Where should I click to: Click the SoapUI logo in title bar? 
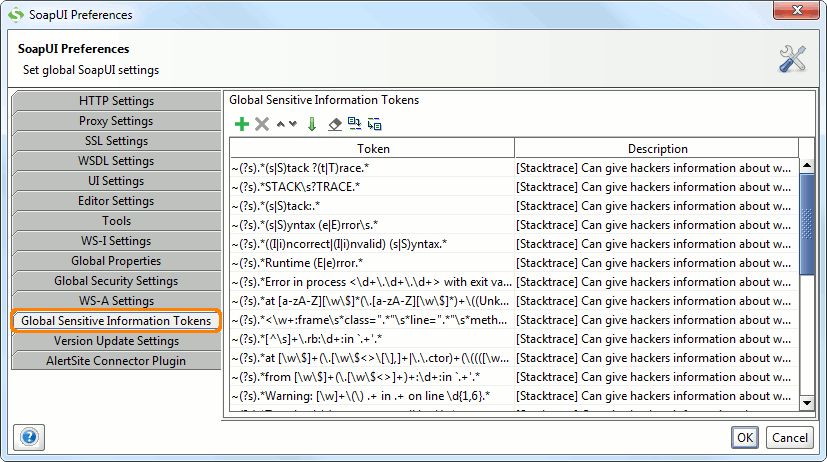(16, 15)
